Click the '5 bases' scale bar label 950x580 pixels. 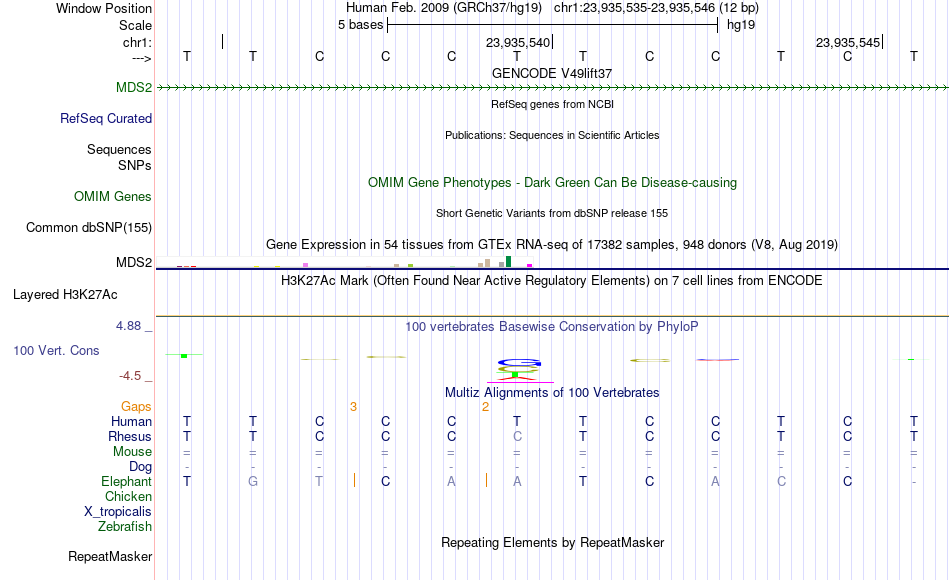point(360,25)
